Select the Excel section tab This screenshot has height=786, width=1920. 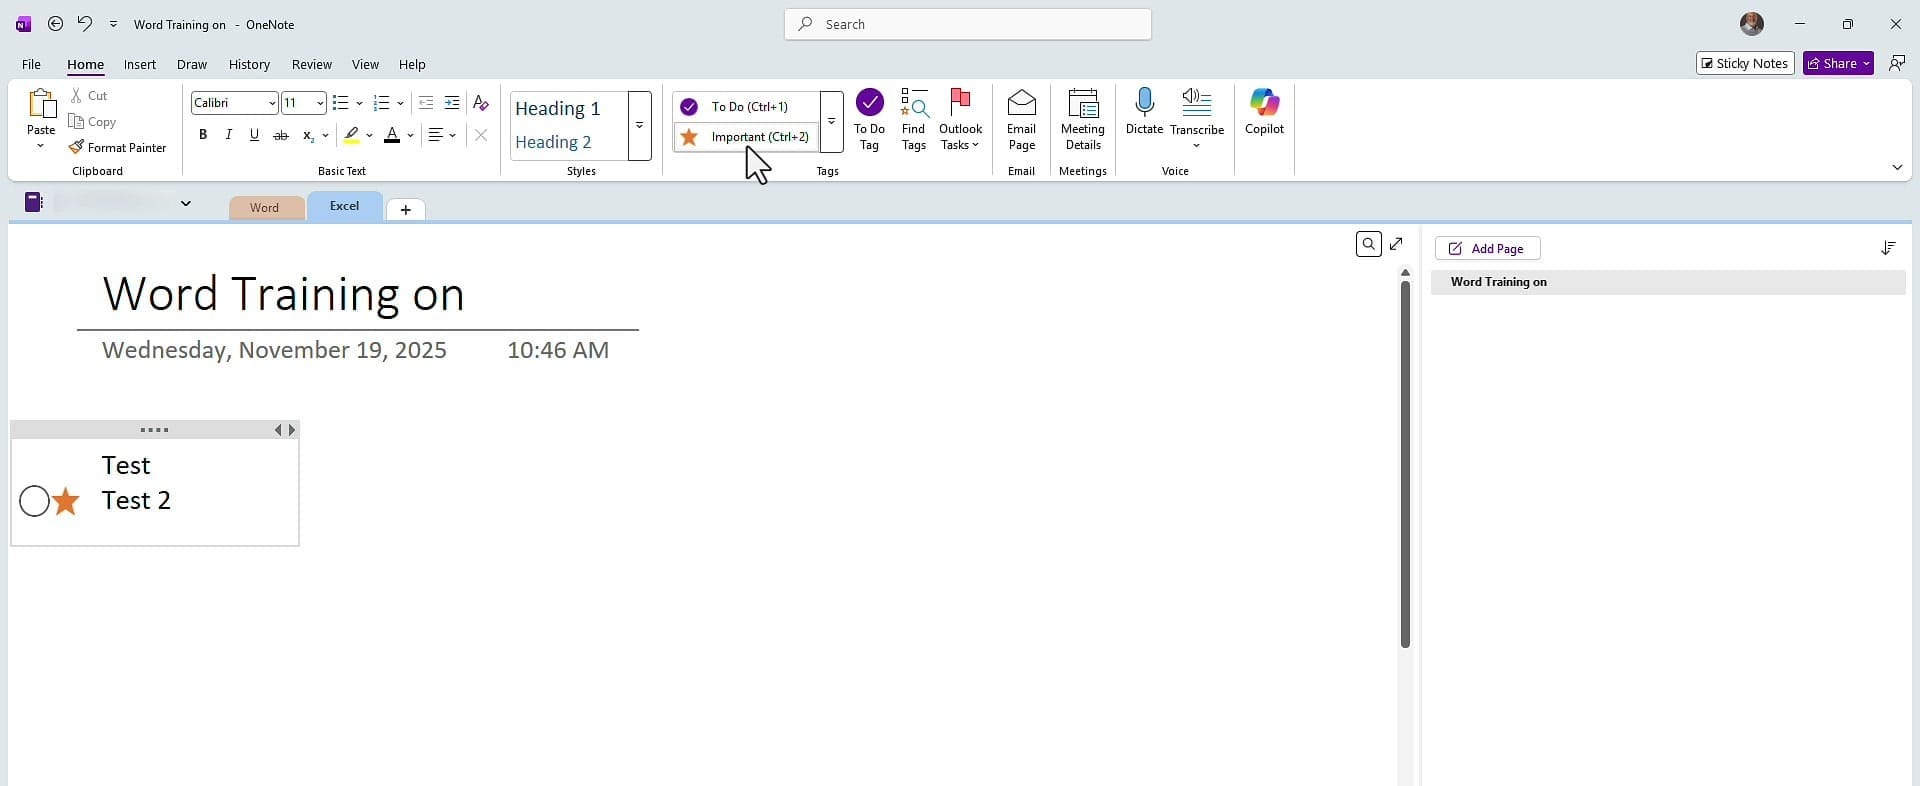[344, 206]
